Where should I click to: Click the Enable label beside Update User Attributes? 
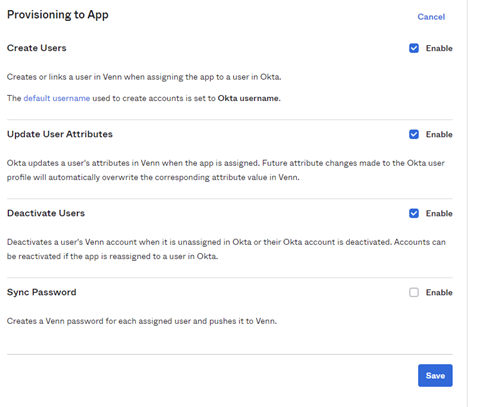[x=439, y=134]
